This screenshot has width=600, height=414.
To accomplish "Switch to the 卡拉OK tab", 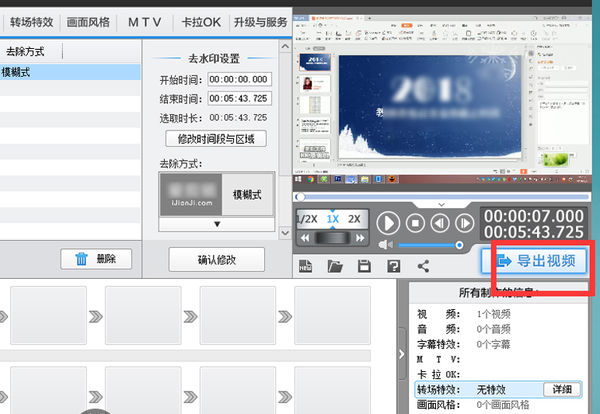I will [201, 22].
